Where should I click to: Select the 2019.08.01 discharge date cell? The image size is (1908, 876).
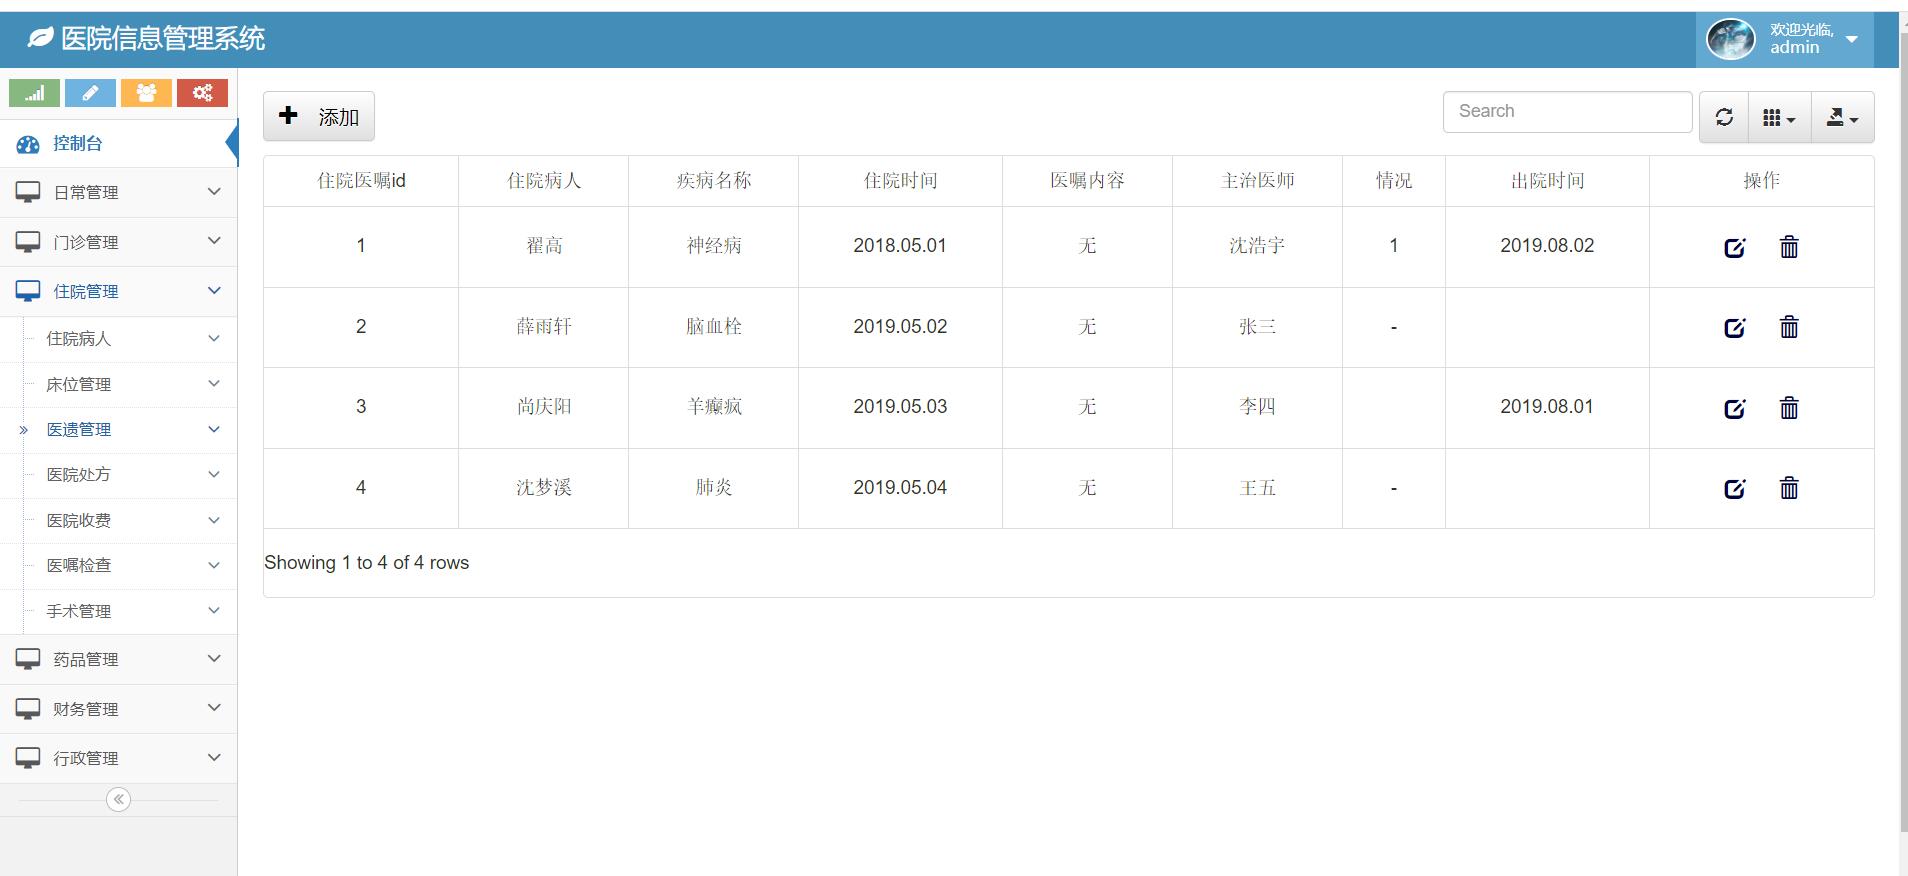coord(1547,407)
